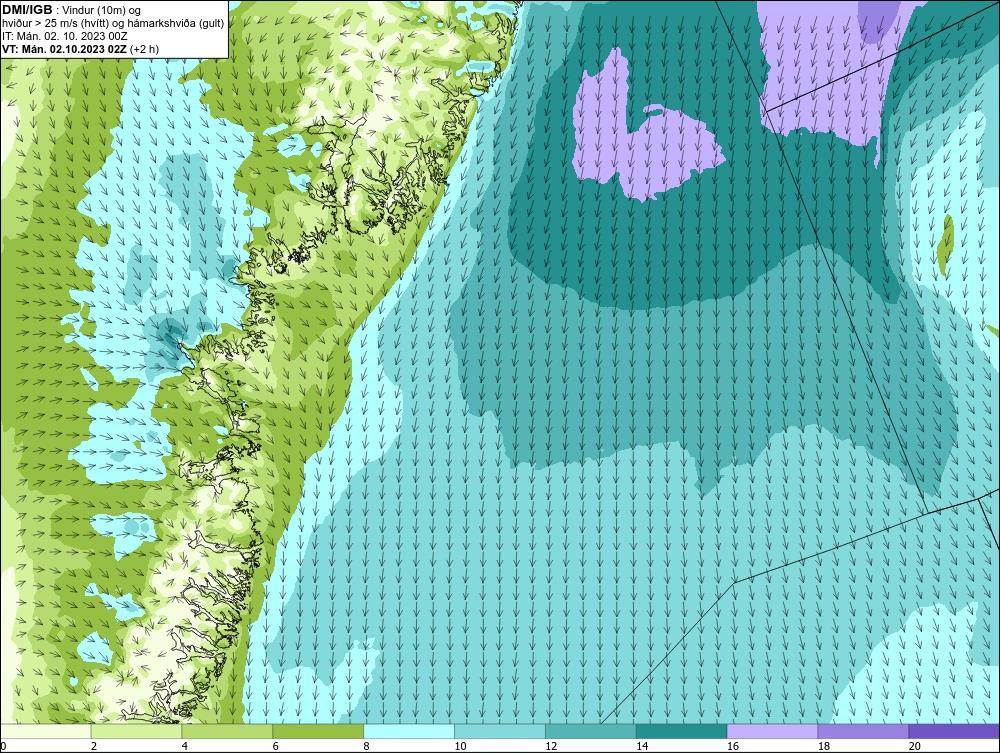The width and height of the screenshot is (1000, 753).
Task: Click the 'IT: Mán. 02. 10. 2023 00Z' line
Action: point(65,36)
